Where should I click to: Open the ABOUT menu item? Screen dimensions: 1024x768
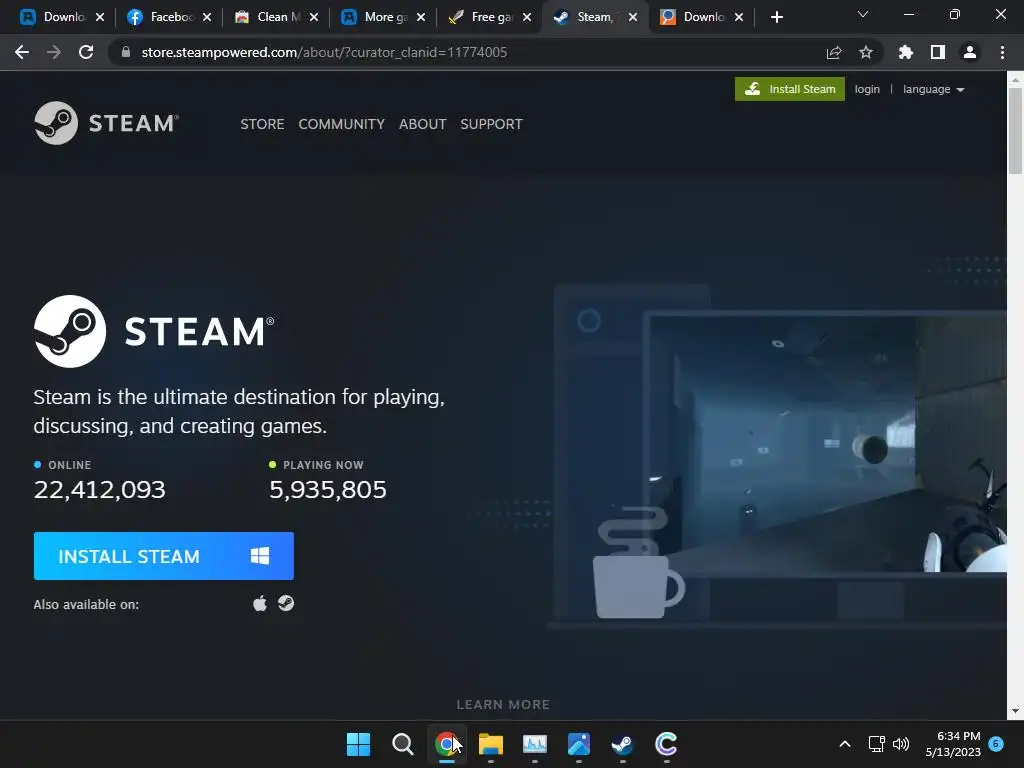[x=423, y=124]
